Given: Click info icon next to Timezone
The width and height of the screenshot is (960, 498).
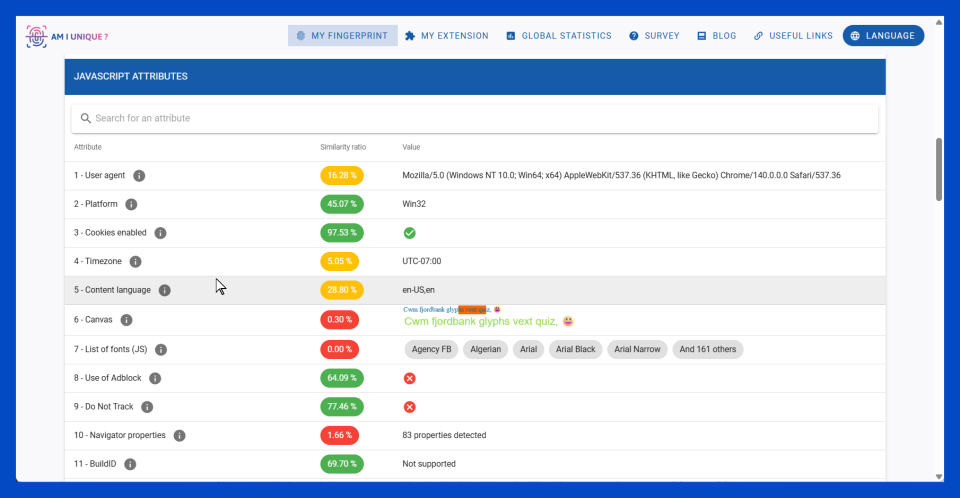Looking at the screenshot, I should pyautogui.click(x=135, y=262).
